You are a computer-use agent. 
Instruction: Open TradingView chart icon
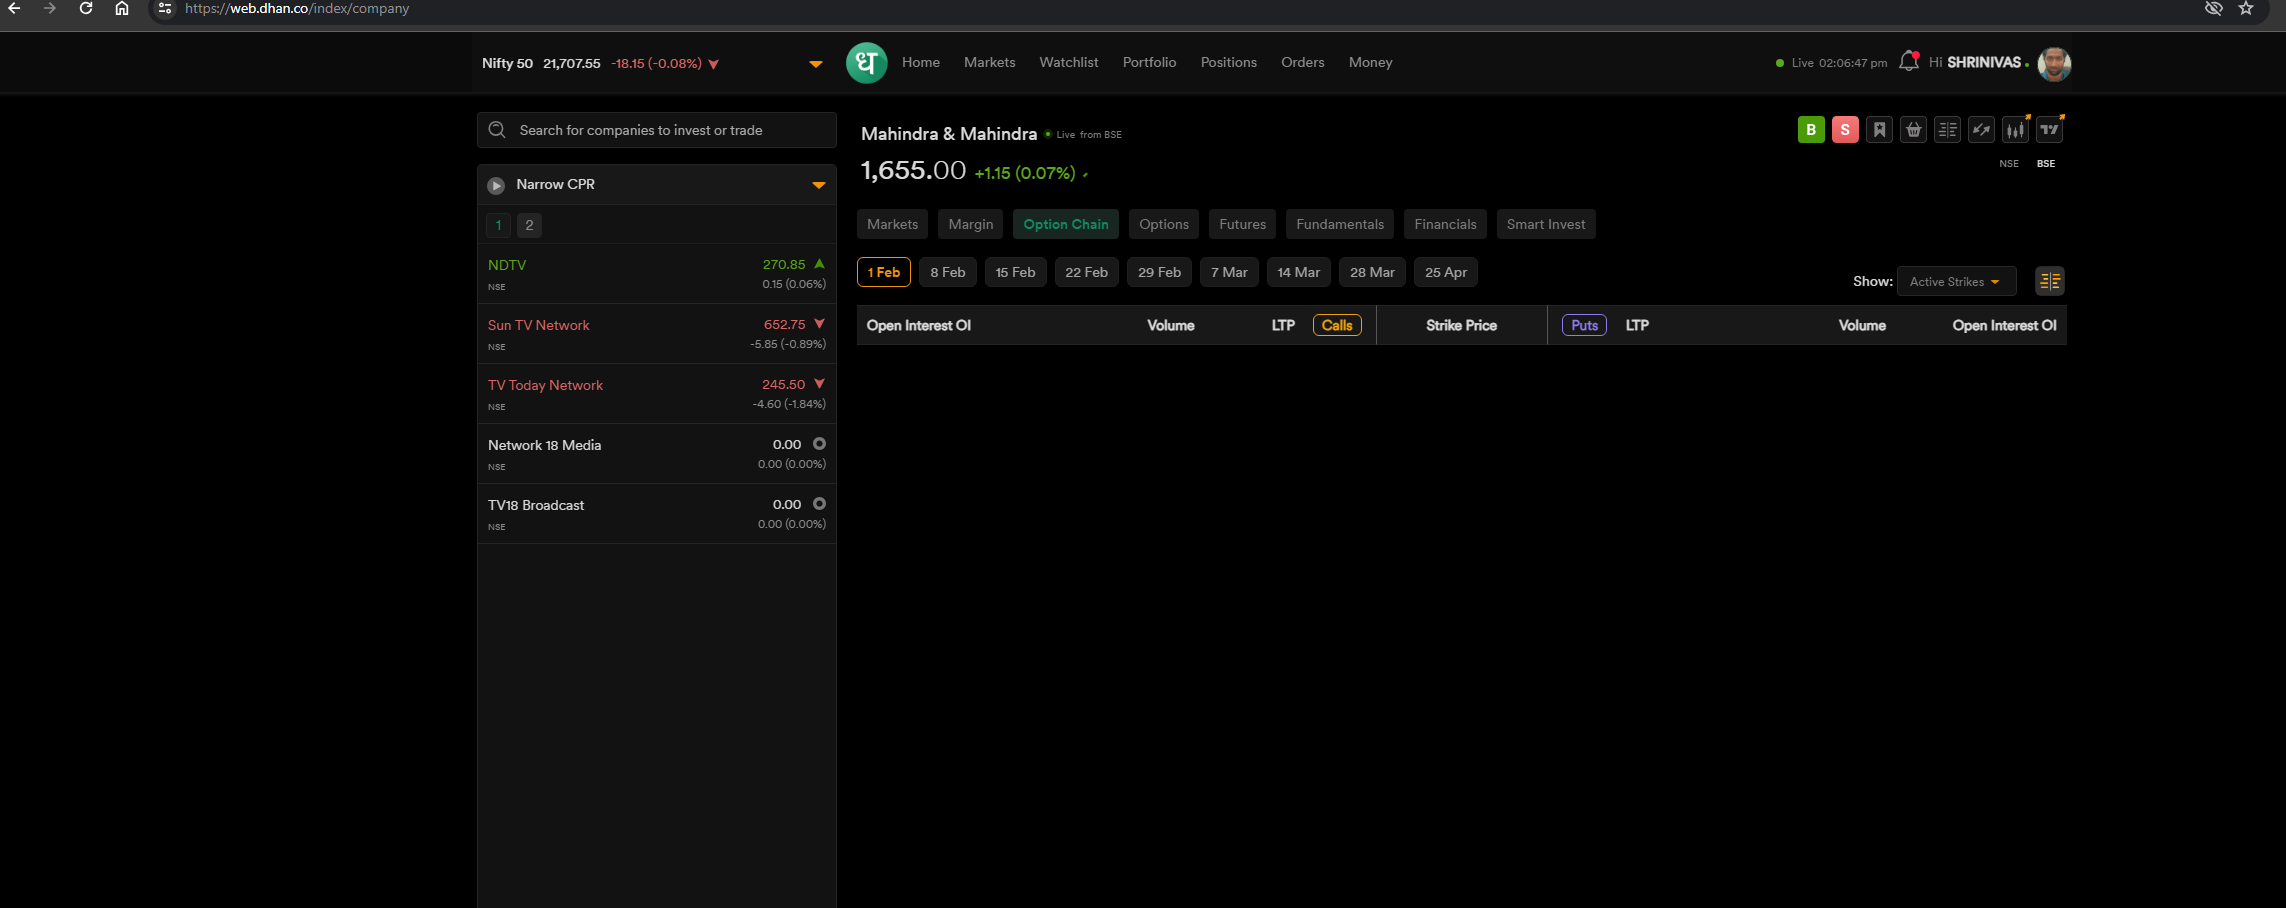tap(2049, 130)
